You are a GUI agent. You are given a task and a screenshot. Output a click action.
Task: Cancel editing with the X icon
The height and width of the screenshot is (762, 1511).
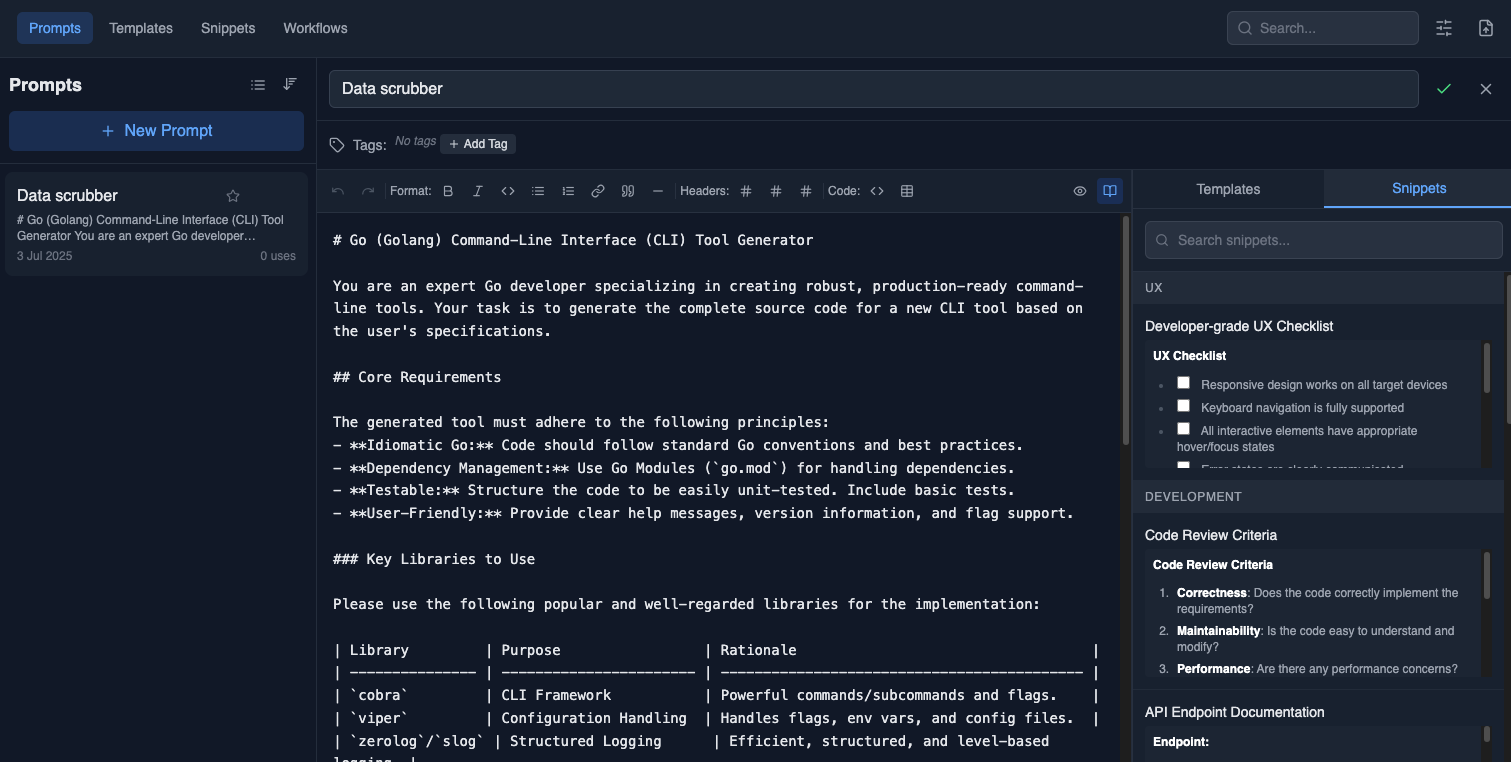[x=1486, y=89]
